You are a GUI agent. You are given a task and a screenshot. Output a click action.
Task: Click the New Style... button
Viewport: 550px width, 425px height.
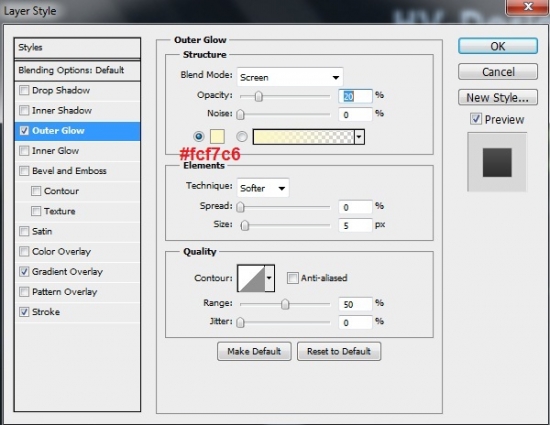[x=497, y=97]
